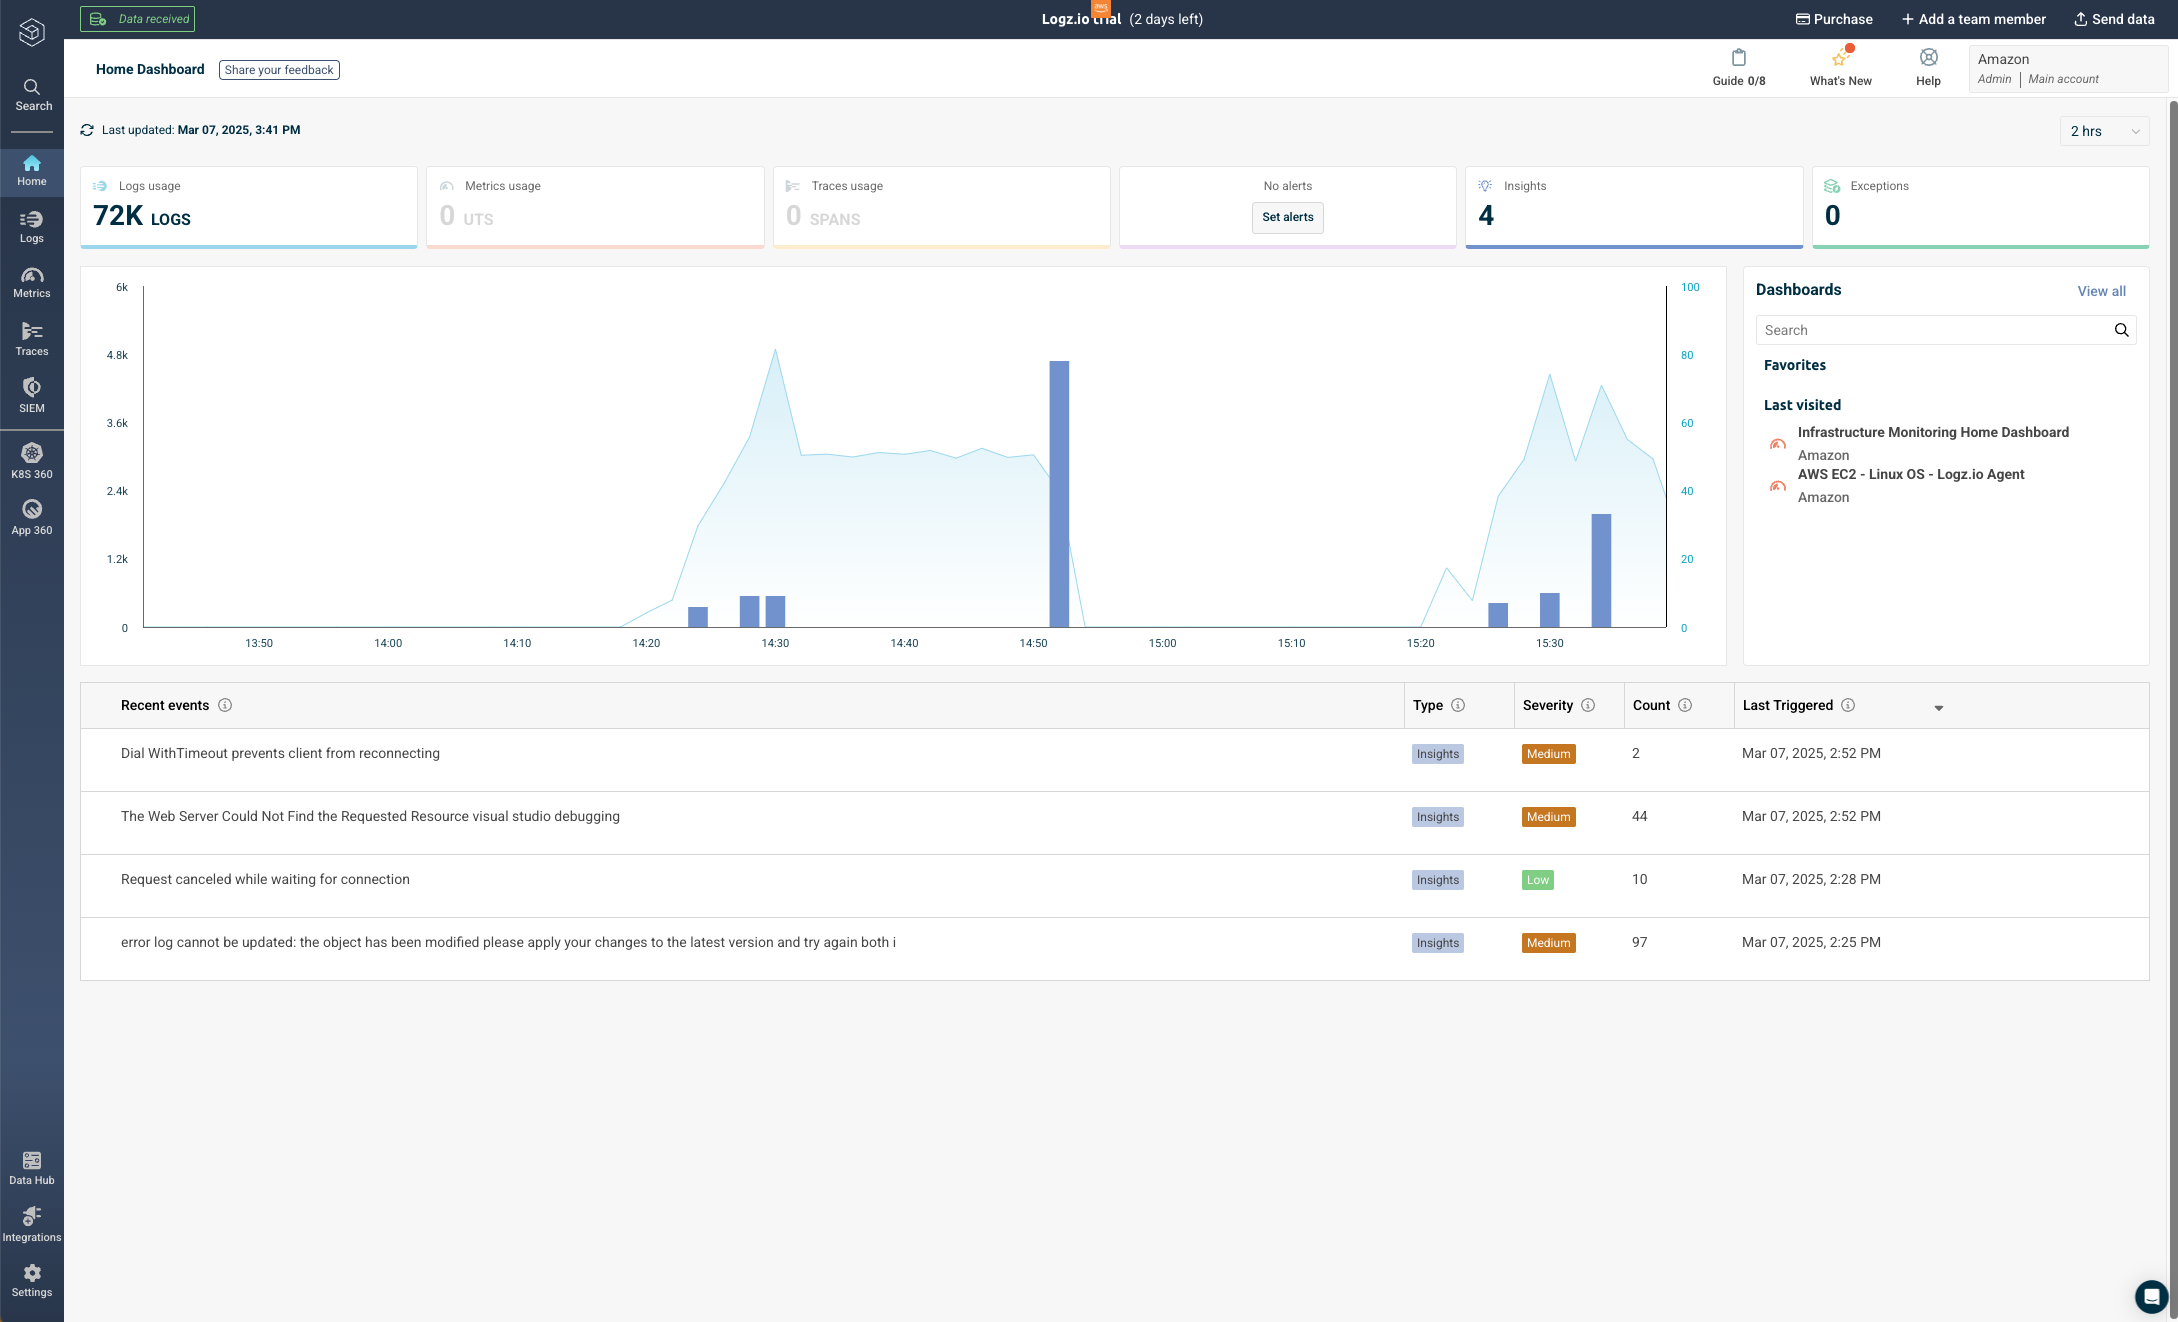Open the Amazon account switcher
The image size is (2178, 1322).
point(2066,68)
